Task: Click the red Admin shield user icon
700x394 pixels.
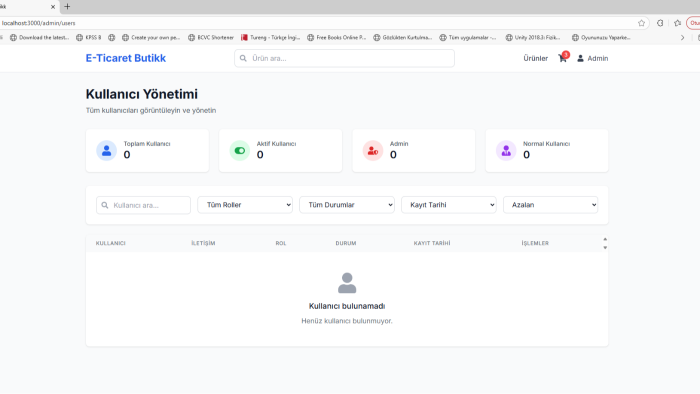Action: point(373,151)
